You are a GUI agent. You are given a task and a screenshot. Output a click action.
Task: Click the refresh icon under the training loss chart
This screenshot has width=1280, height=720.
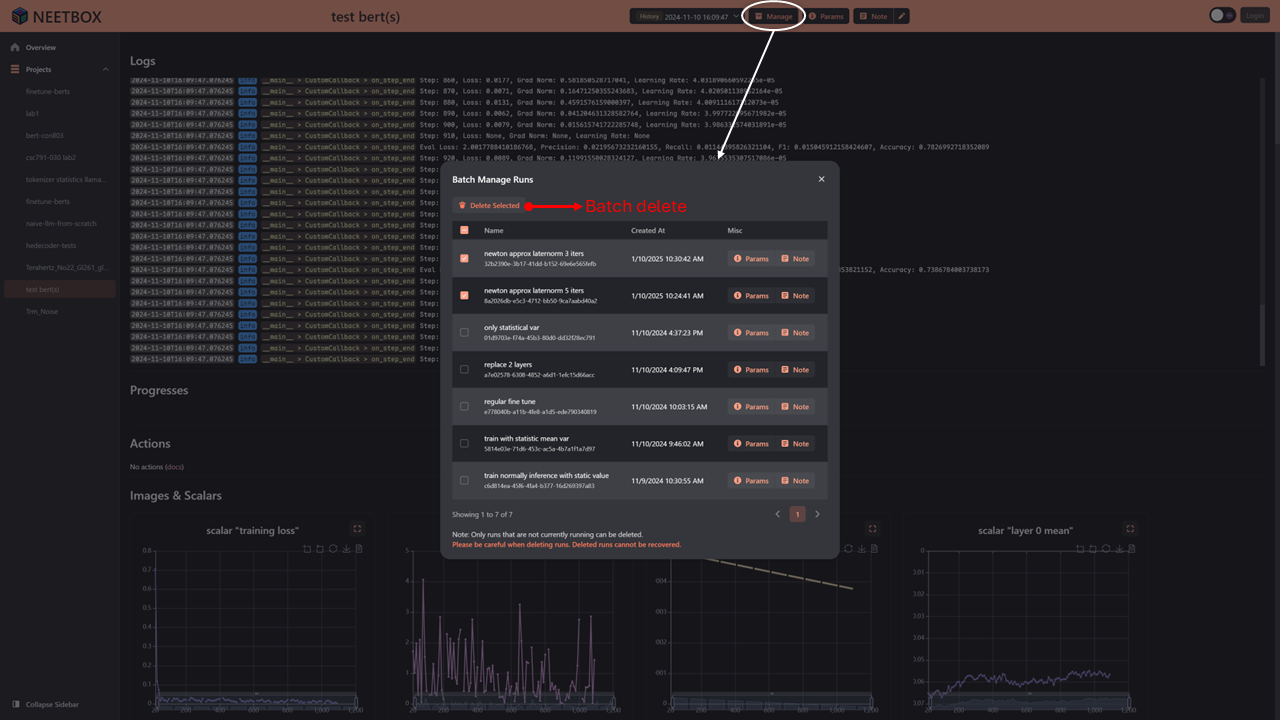coord(333,548)
